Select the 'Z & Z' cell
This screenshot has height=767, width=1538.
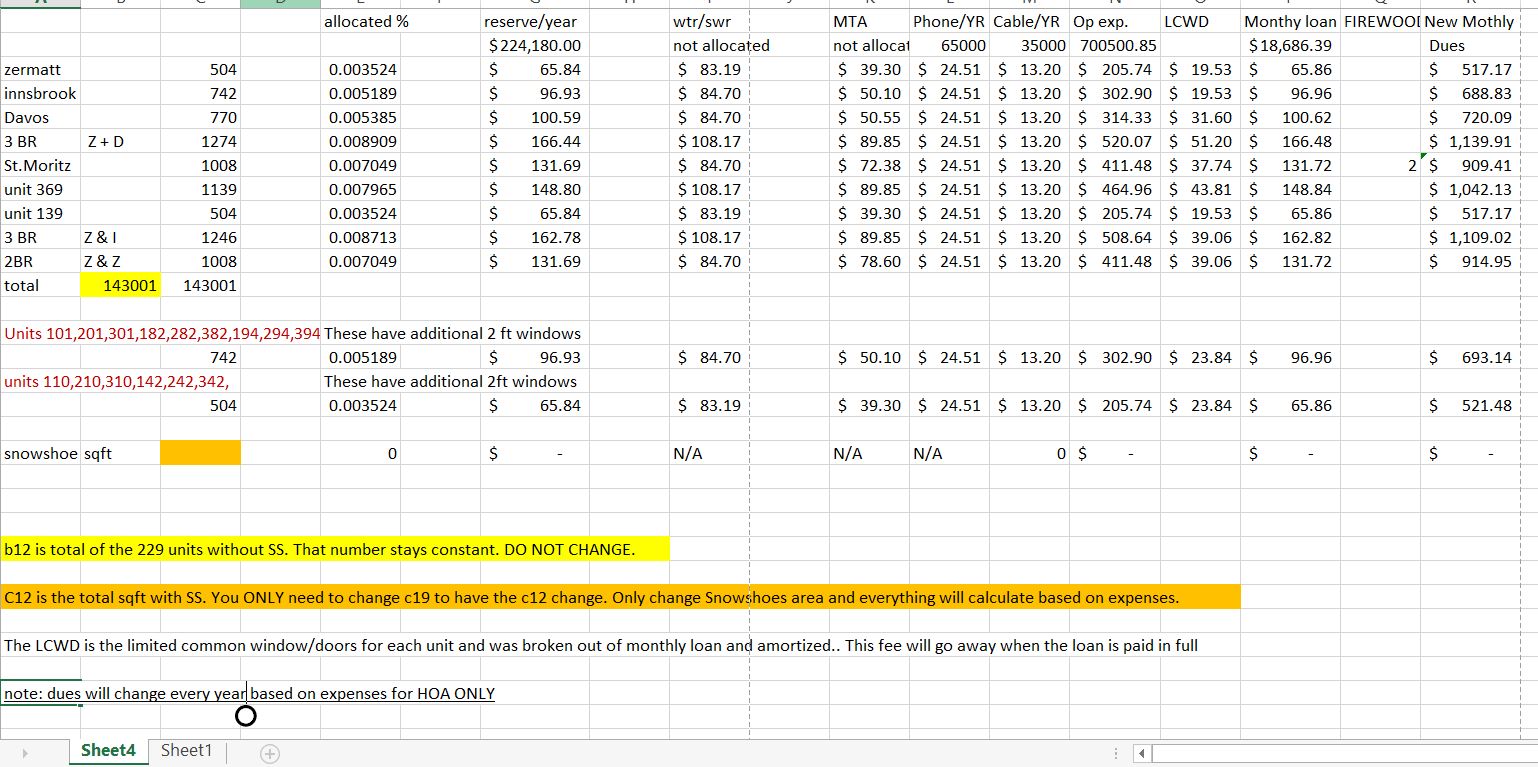coord(121,262)
